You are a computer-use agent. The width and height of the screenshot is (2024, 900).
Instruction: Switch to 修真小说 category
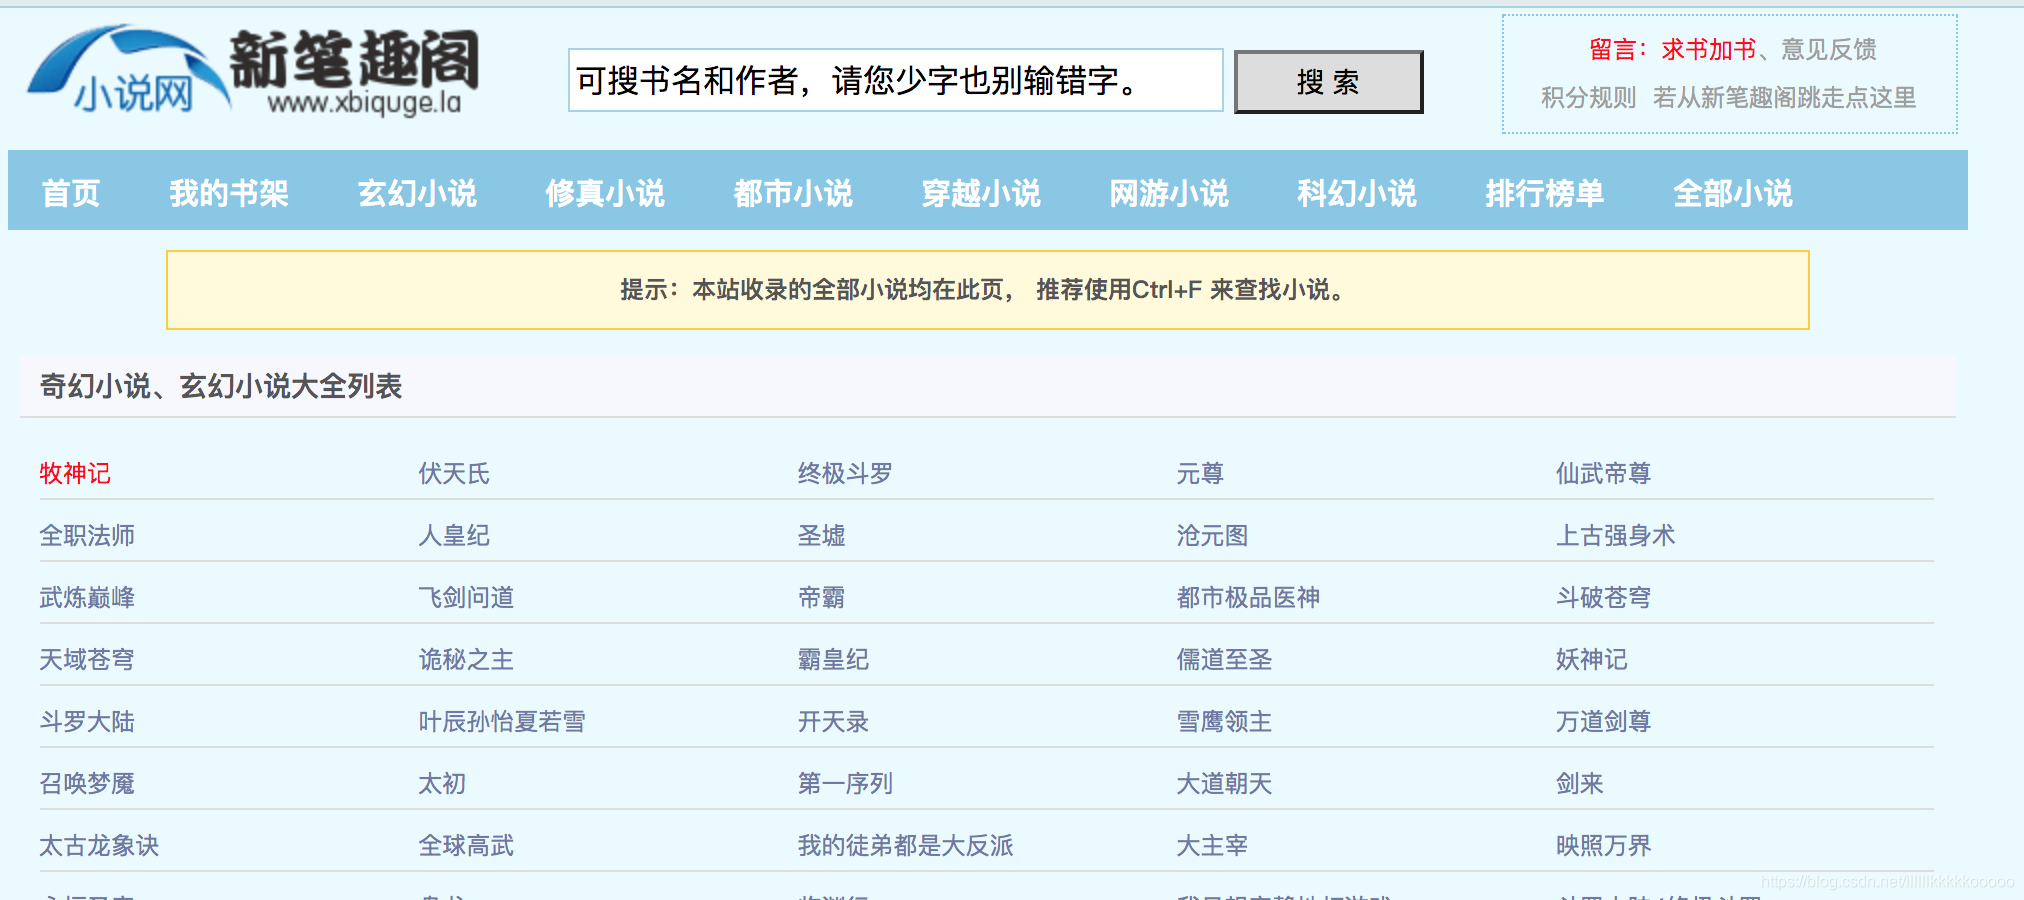click(605, 192)
